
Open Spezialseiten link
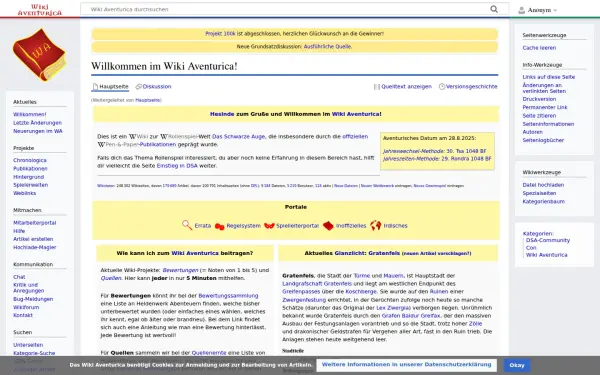[539, 193]
